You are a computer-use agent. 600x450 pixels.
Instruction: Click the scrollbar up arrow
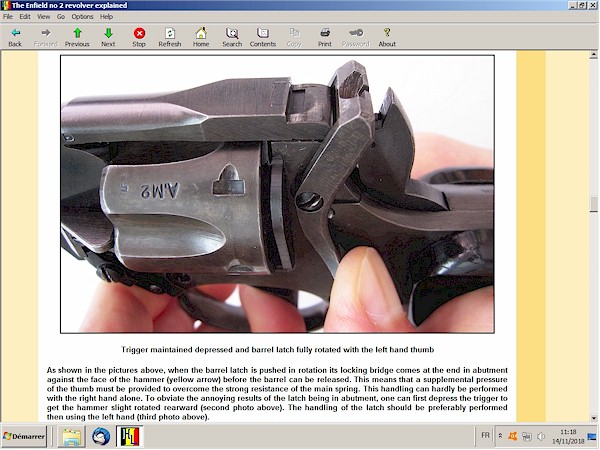coord(593,55)
